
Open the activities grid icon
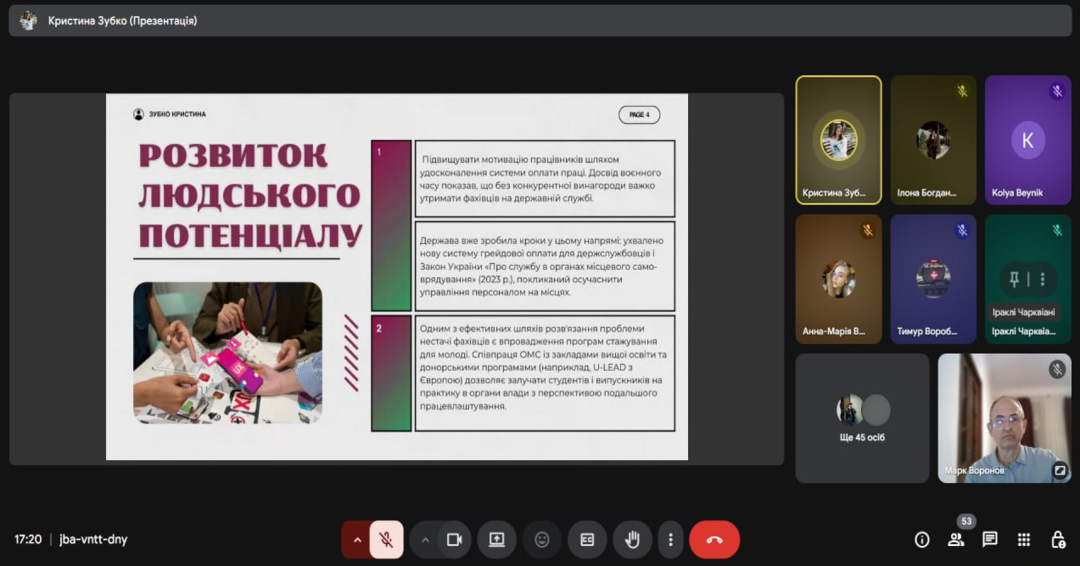tap(1024, 540)
